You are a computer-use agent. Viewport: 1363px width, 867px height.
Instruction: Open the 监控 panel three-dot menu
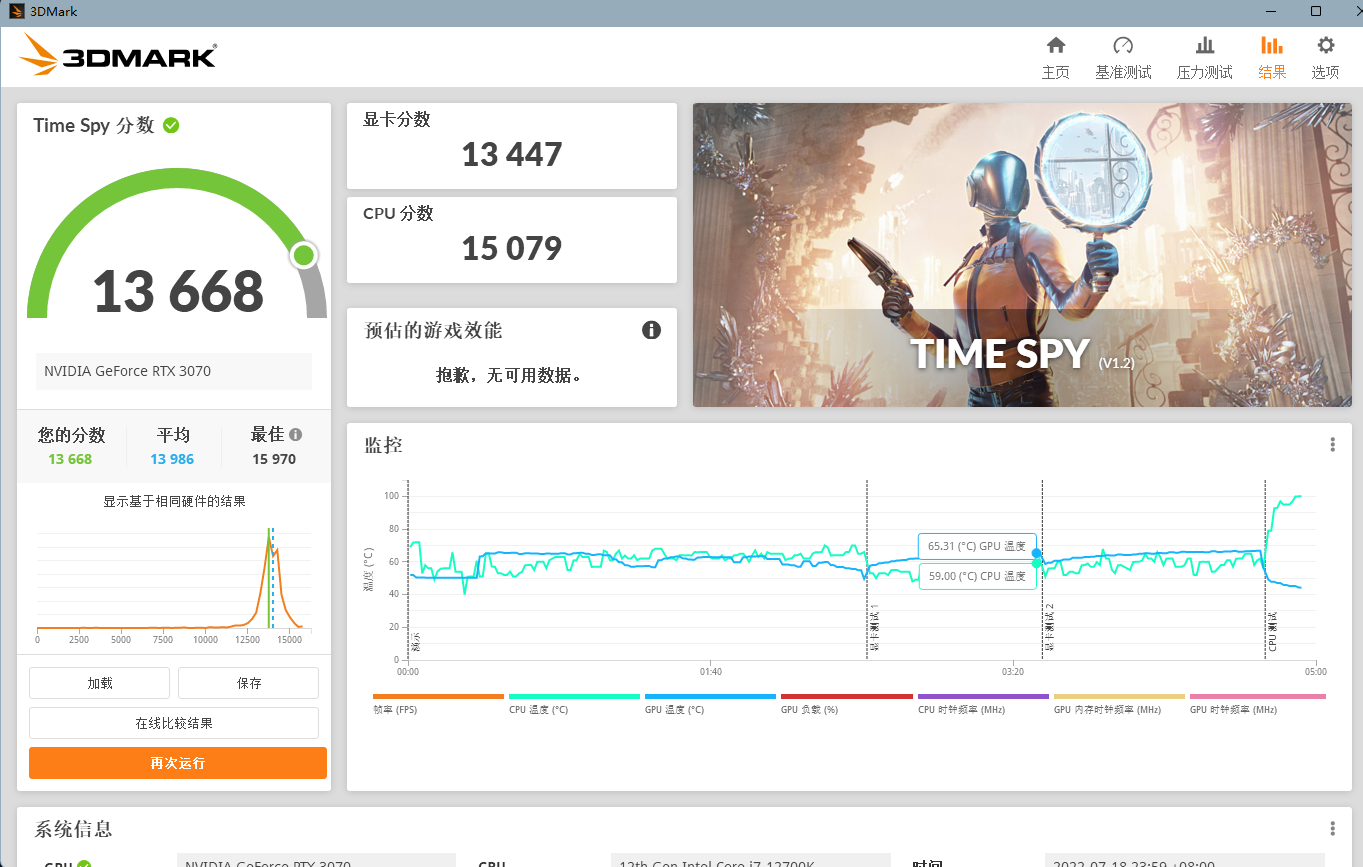click(x=1331, y=444)
